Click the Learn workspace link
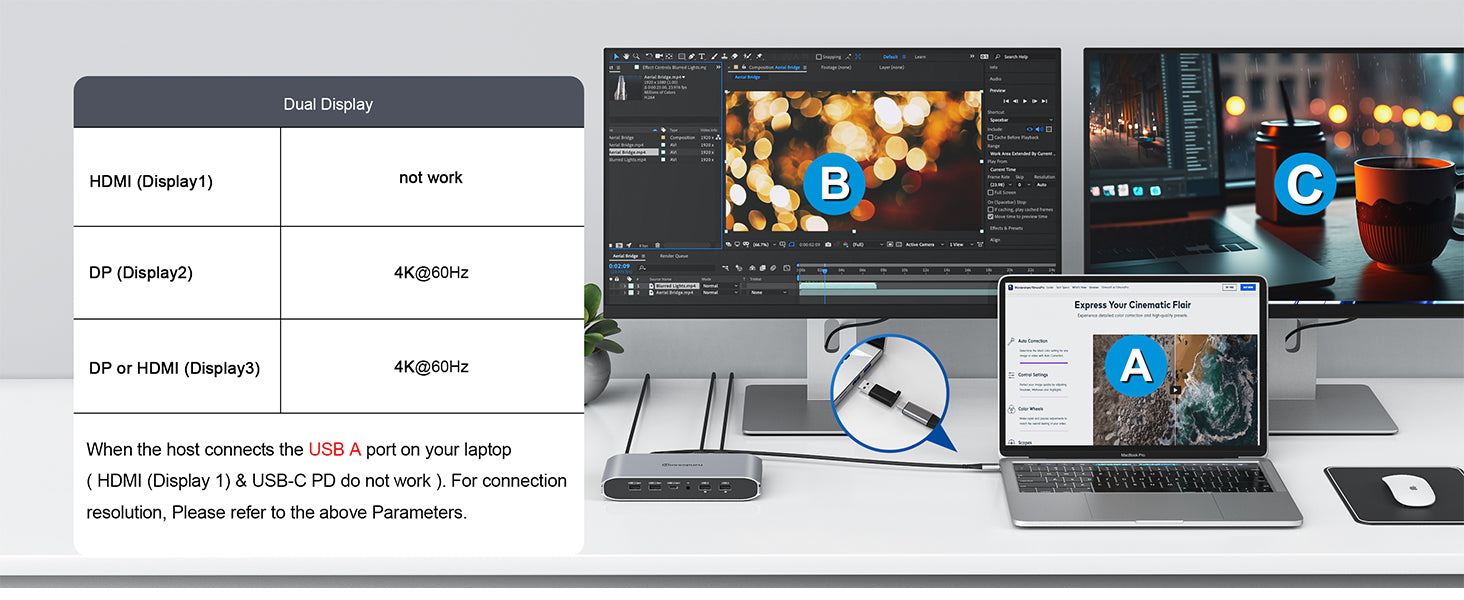 (919, 57)
